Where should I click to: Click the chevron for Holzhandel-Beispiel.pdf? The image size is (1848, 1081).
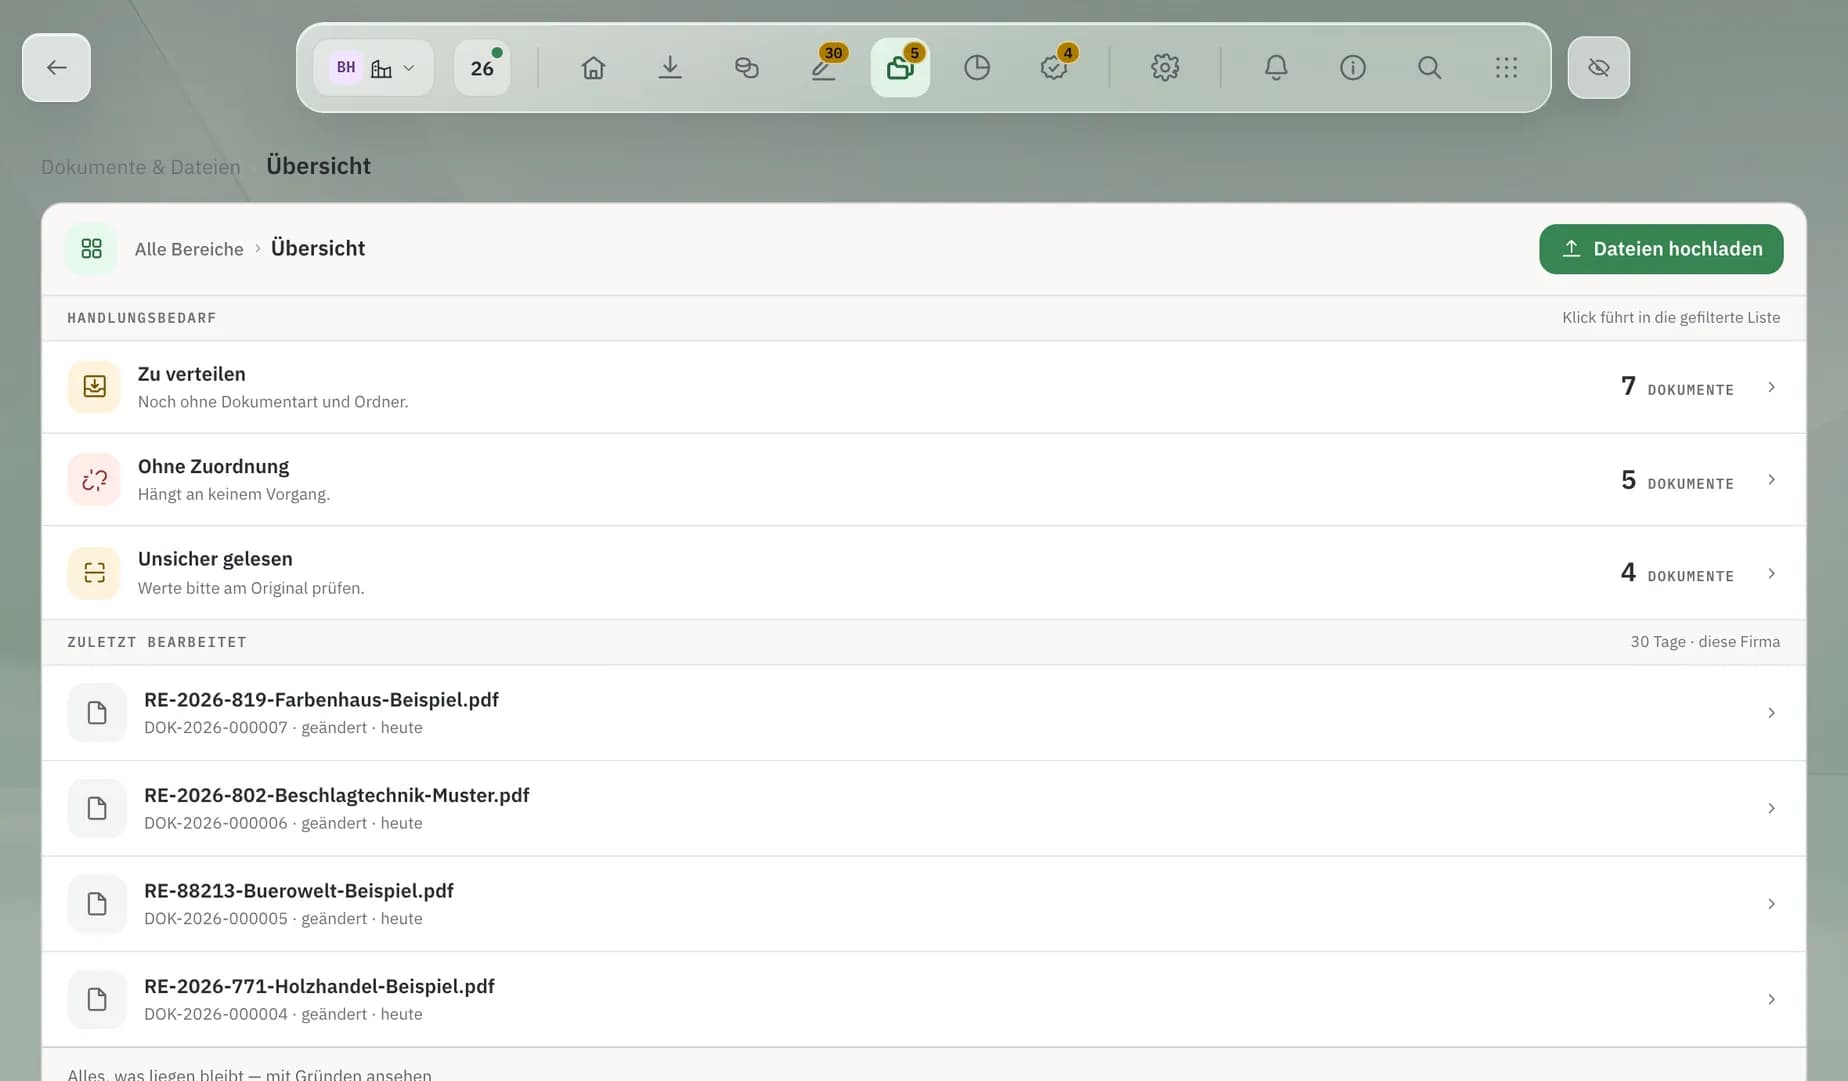pos(1771,999)
